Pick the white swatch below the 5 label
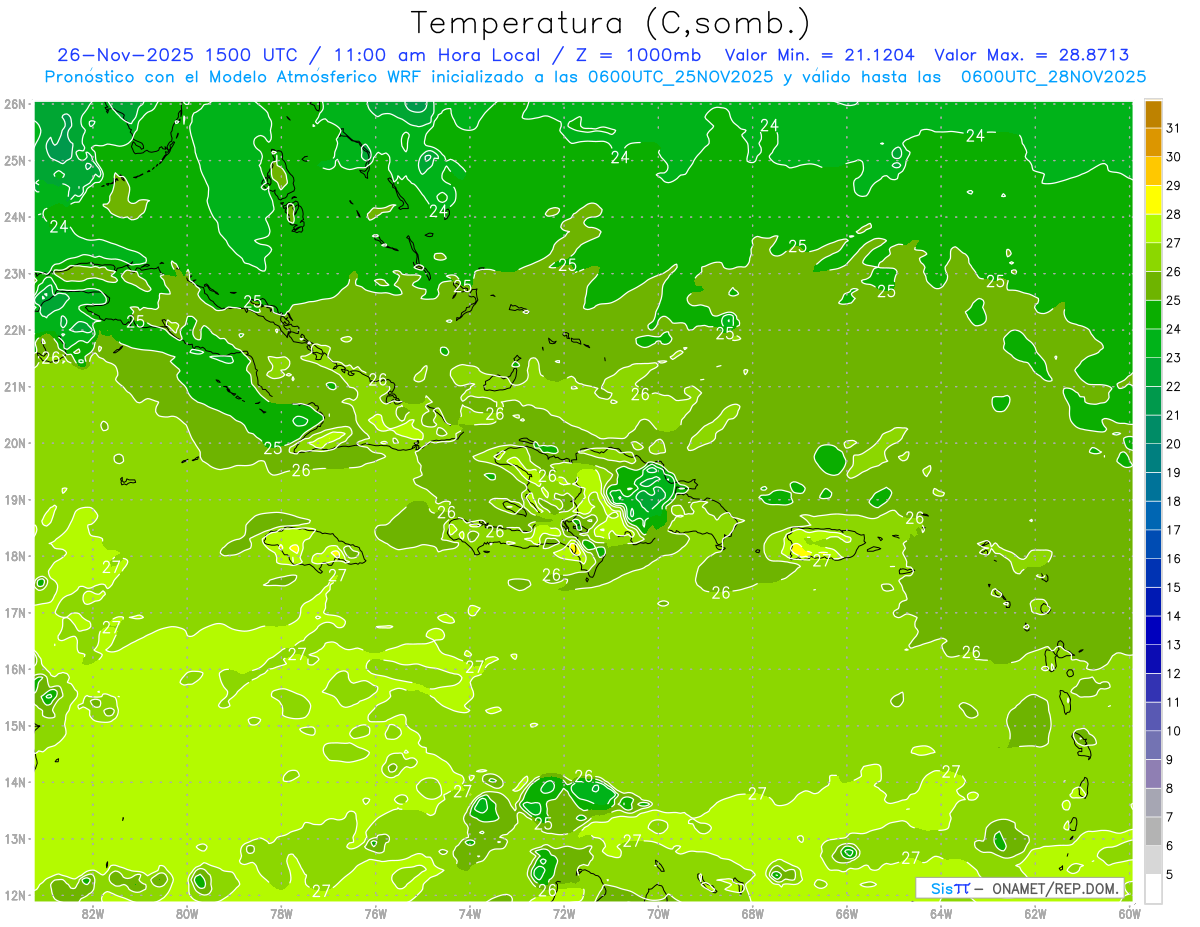The height and width of the screenshot is (927, 1200). pyautogui.click(x=1153, y=888)
